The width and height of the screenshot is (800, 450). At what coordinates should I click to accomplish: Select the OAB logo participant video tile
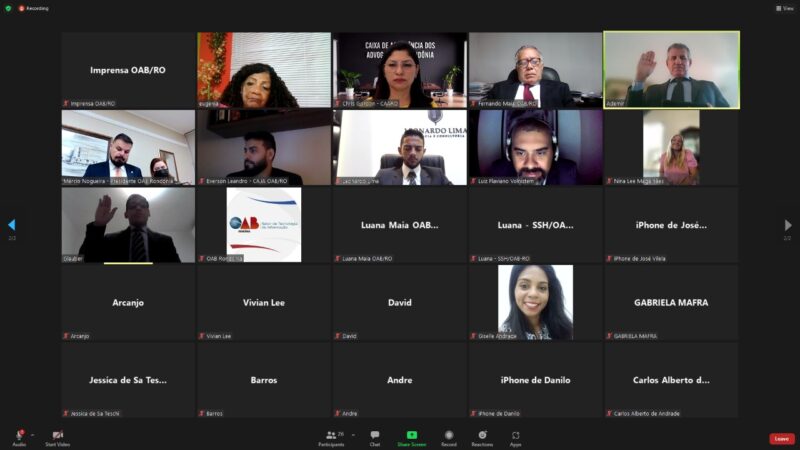point(264,225)
